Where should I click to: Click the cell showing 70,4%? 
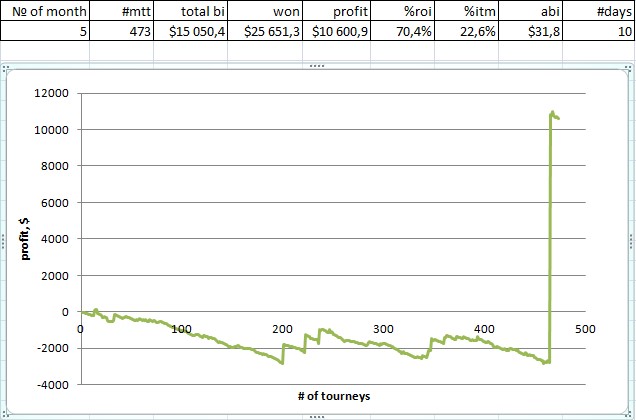[402, 31]
